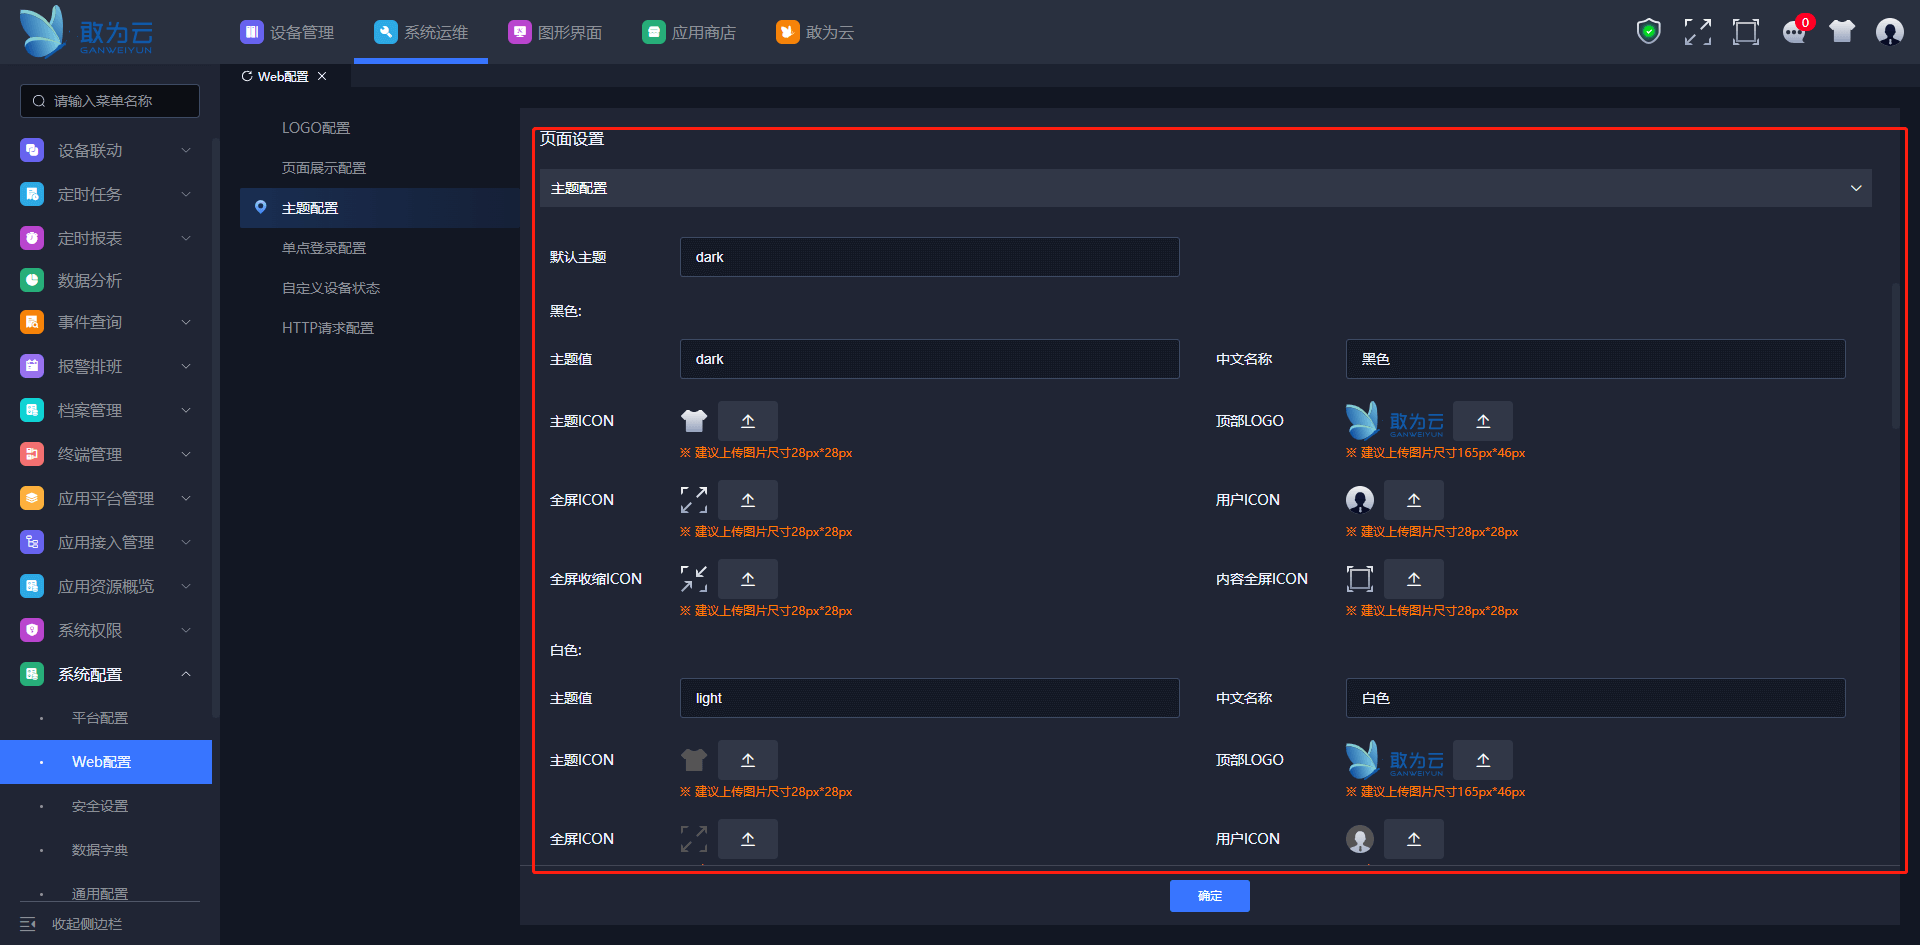1920x945 pixels.
Task: Collapse the 系统配置 sidebar menu
Action: click(x=106, y=674)
